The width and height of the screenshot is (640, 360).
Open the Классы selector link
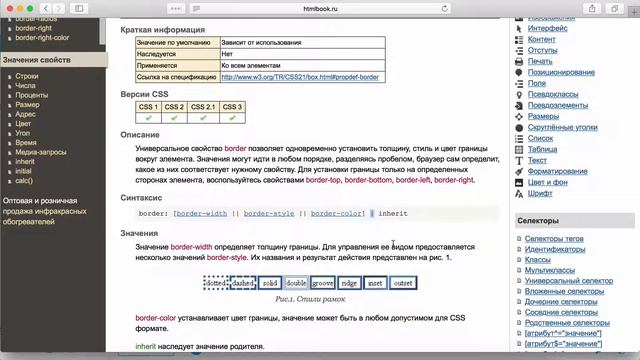538,260
